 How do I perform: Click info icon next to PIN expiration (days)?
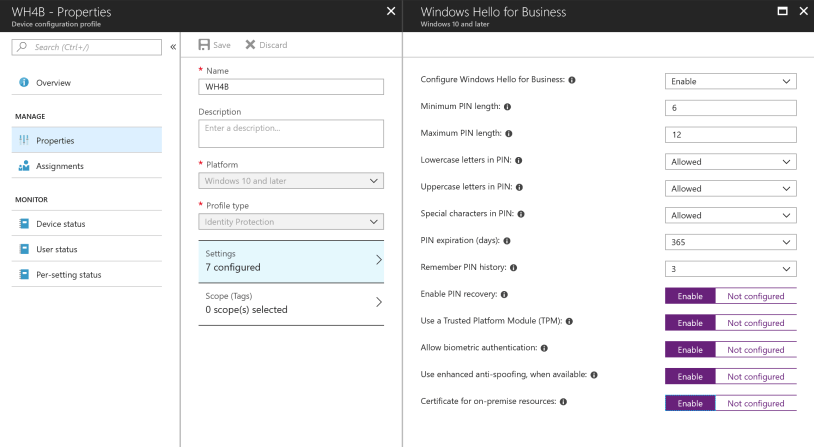coord(509,241)
